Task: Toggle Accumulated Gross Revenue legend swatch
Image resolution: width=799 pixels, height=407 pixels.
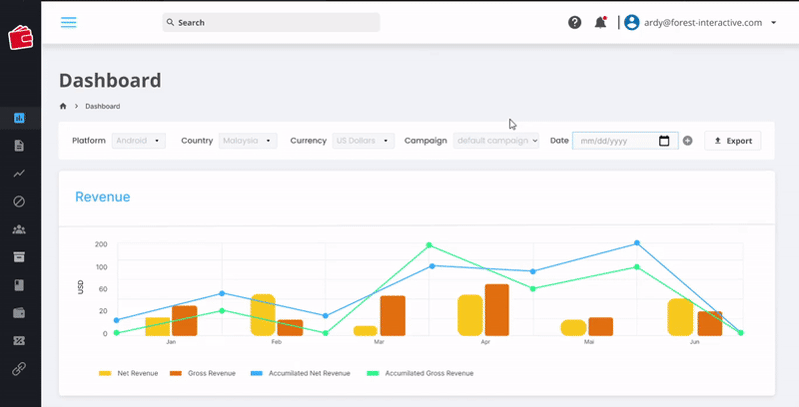Action: tap(373, 373)
